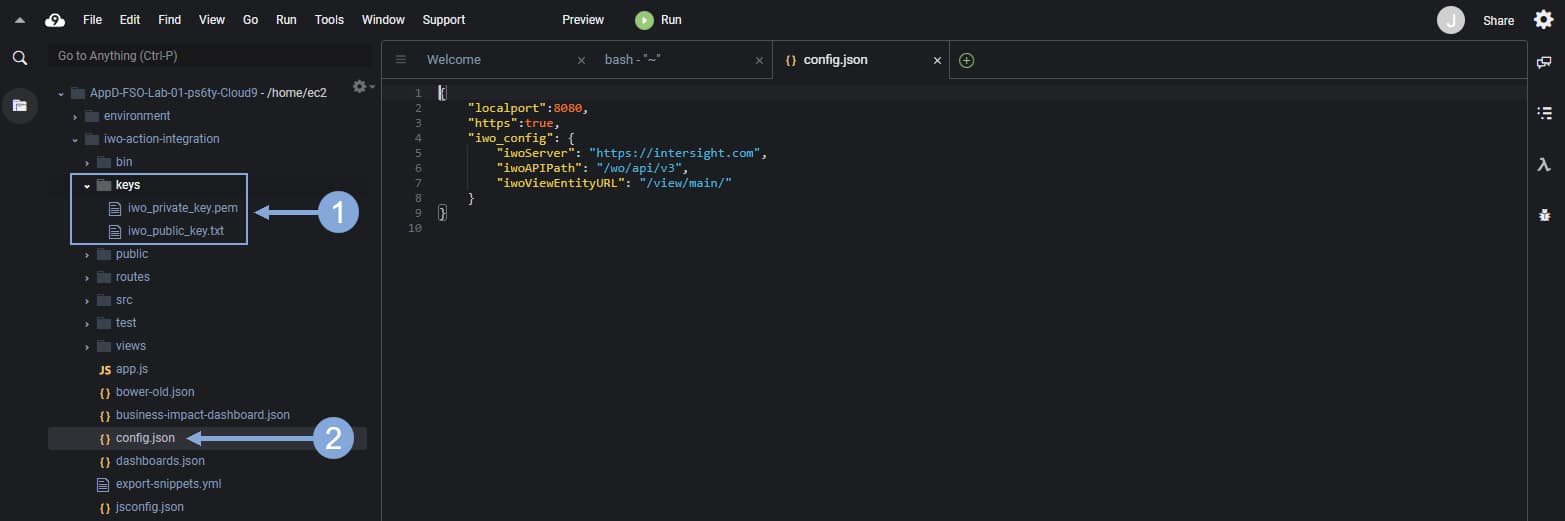Open iwo_private_key.pem file
Viewport: 1565px width, 521px height.
[x=182, y=208]
